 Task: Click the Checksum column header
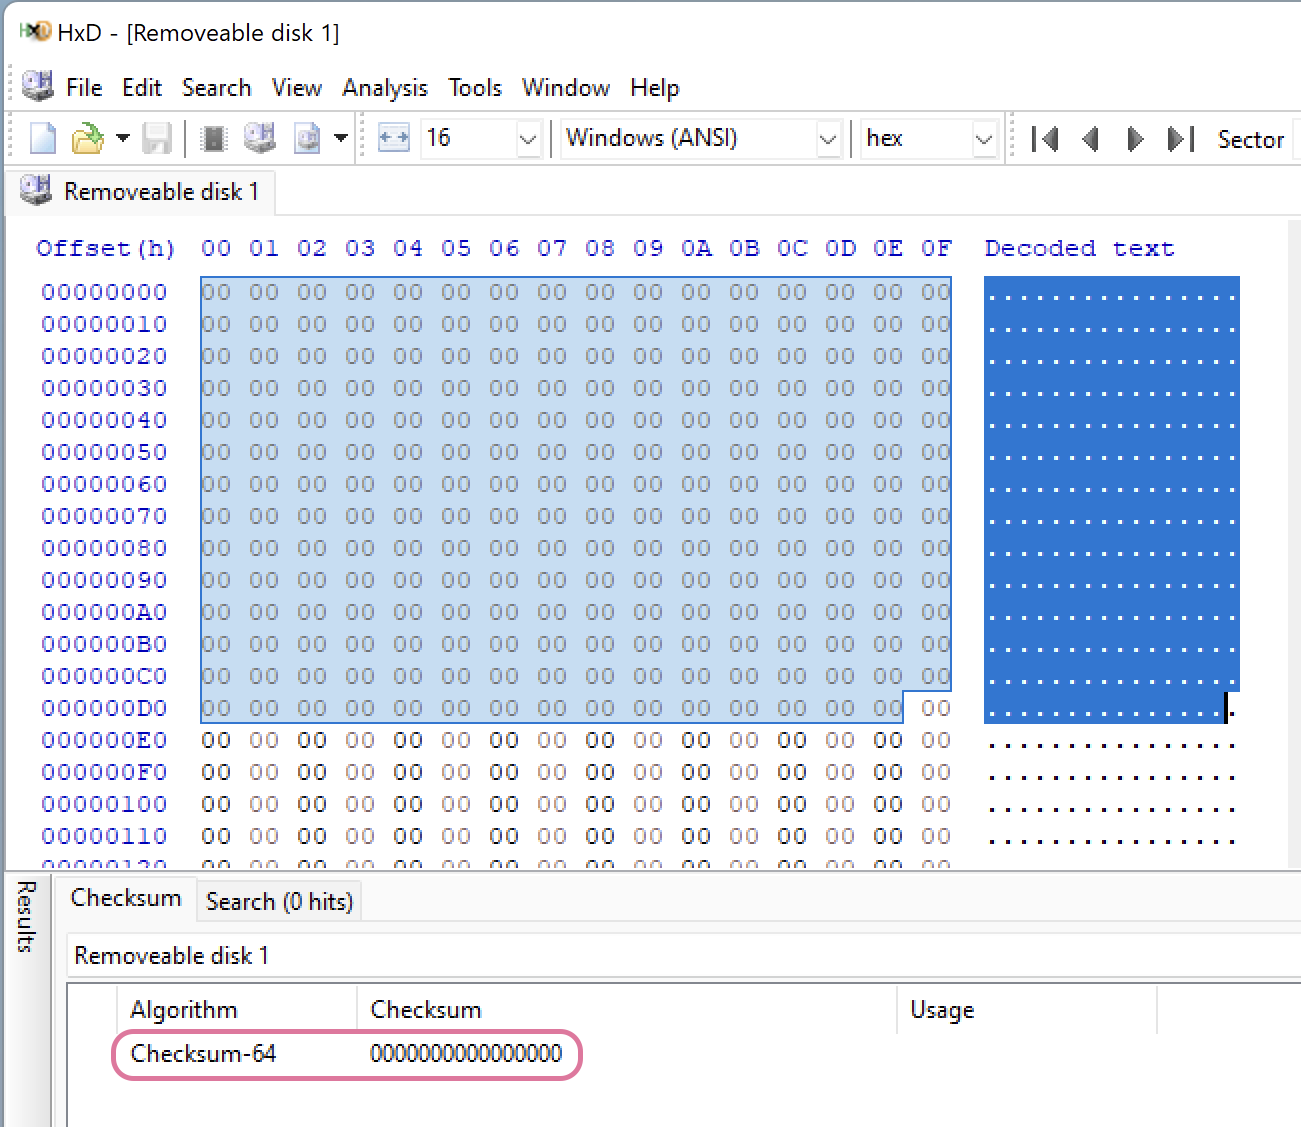pyautogui.click(x=627, y=1010)
